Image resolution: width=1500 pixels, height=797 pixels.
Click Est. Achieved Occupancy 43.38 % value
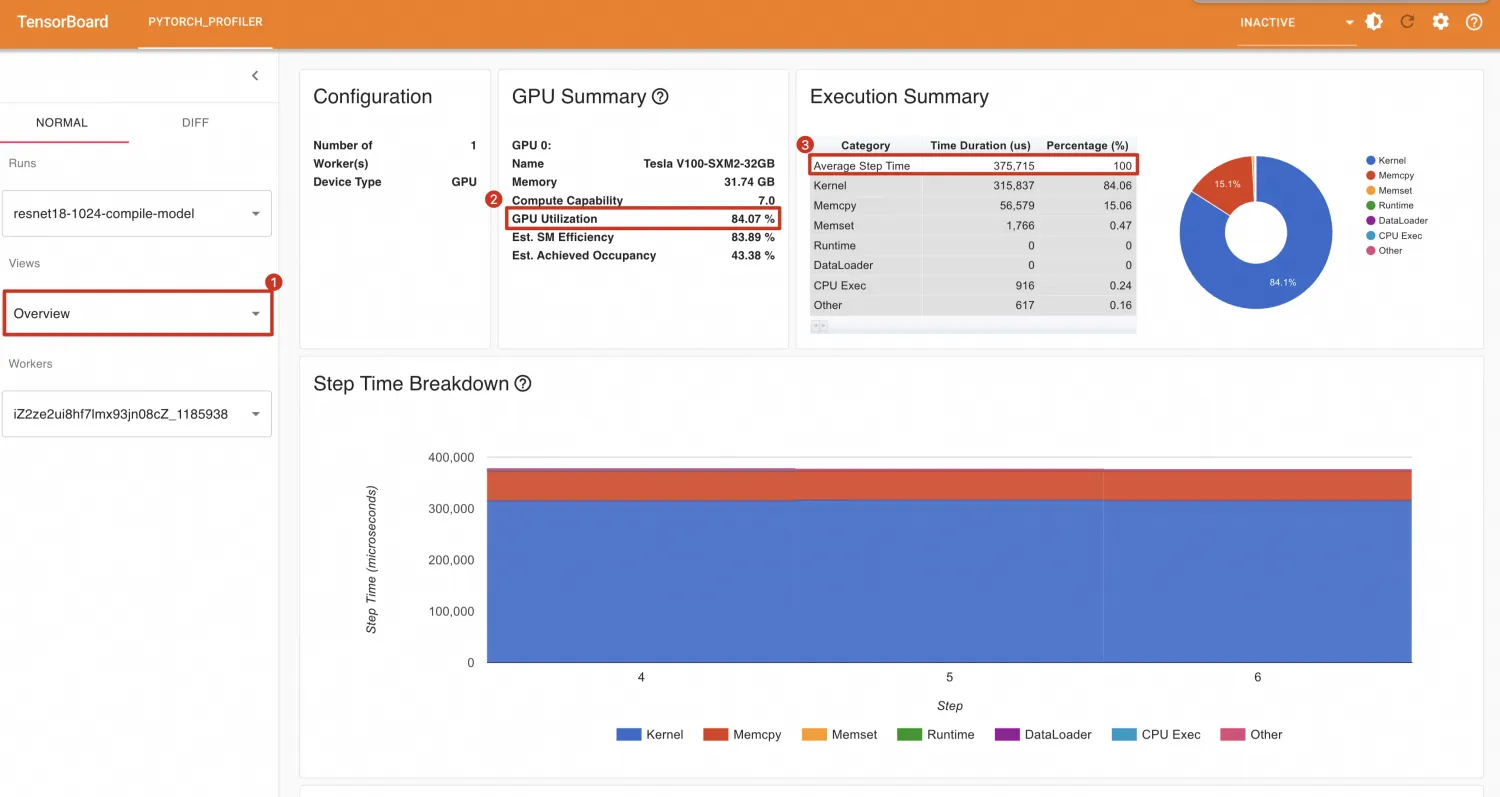[x=753, y=256]
